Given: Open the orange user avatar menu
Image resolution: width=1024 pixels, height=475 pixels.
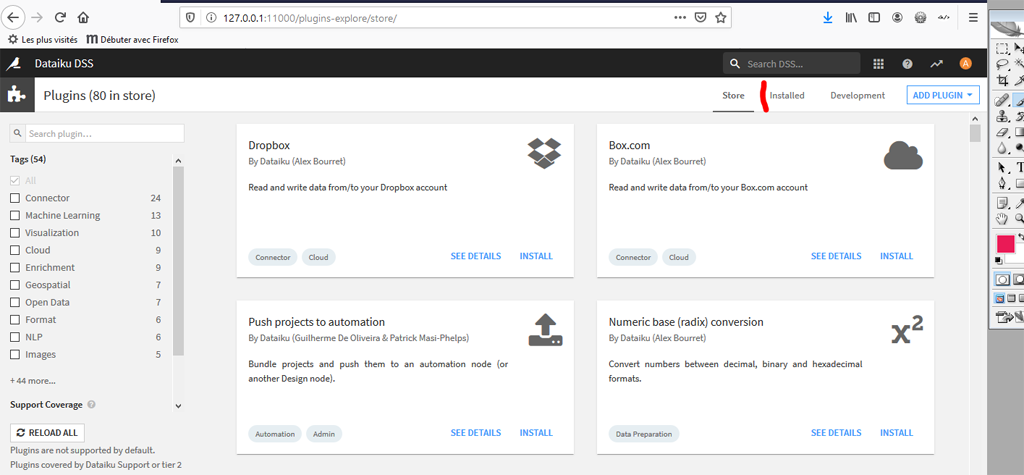Looking at the screenshot, I should click(965, 63).
